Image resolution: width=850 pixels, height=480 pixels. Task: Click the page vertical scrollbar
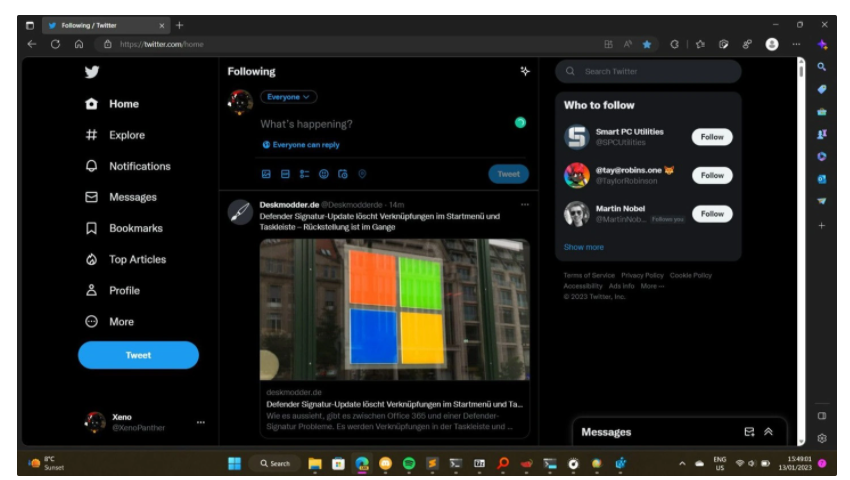tap(801, 252)
